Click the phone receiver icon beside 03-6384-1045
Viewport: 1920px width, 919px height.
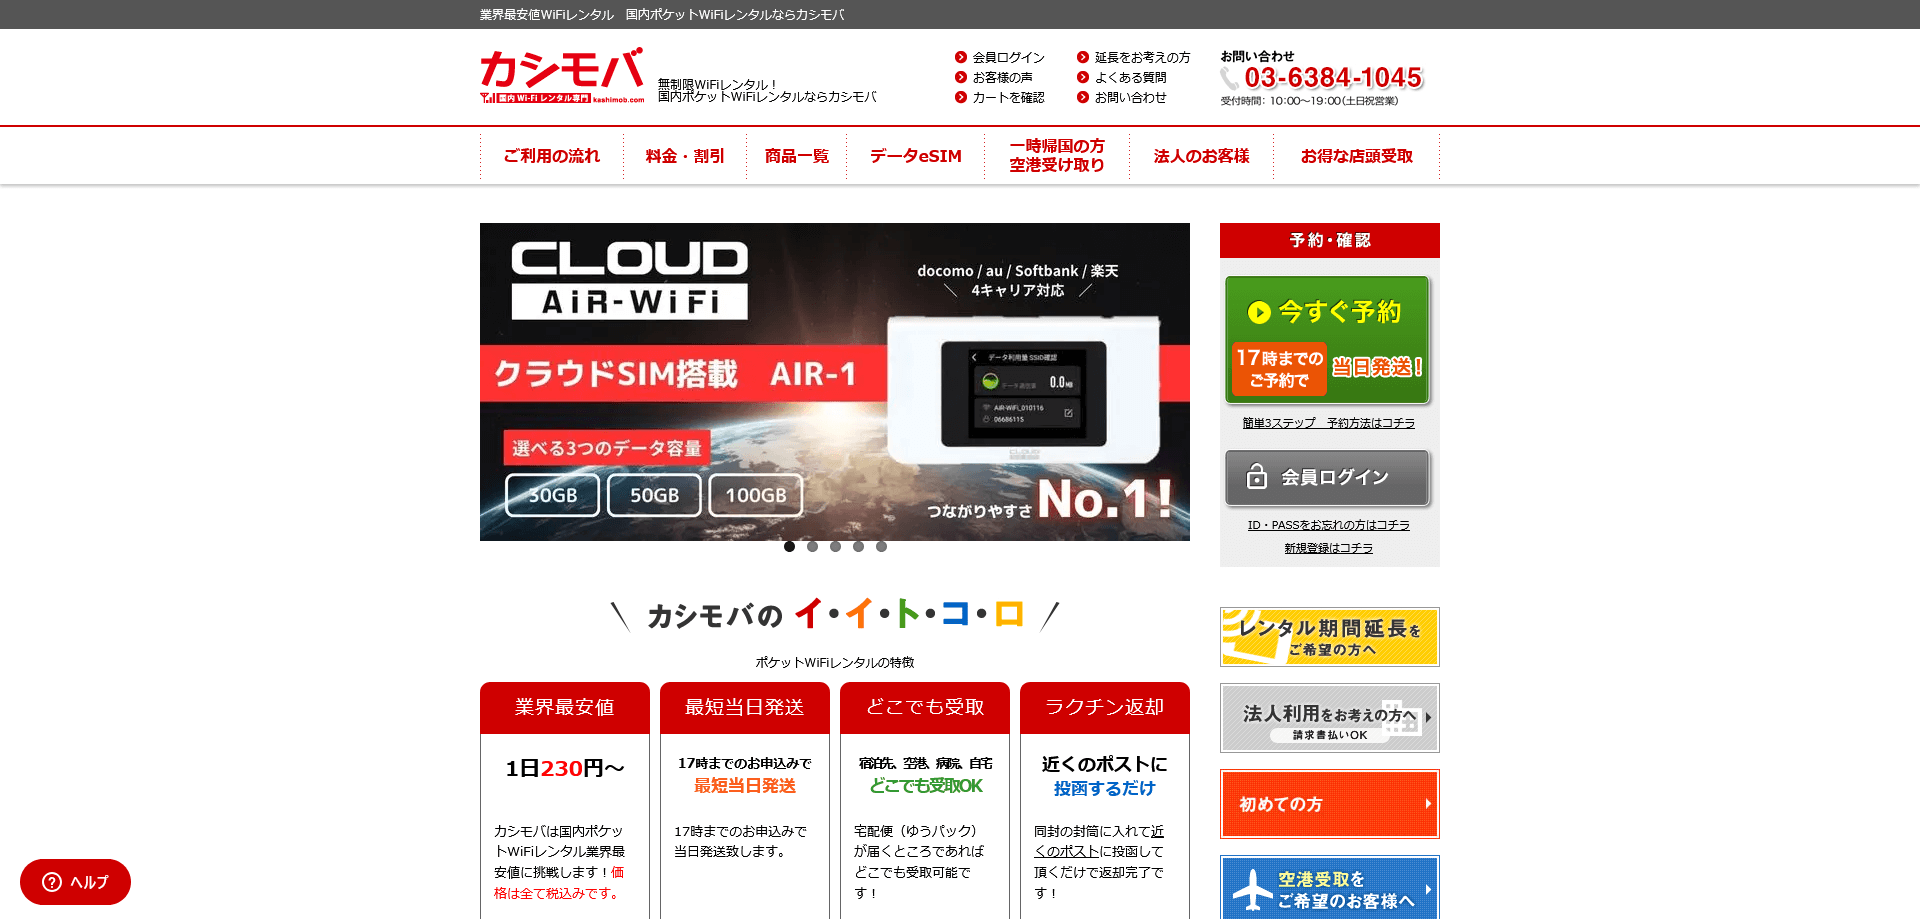(x=1232, y=78)
